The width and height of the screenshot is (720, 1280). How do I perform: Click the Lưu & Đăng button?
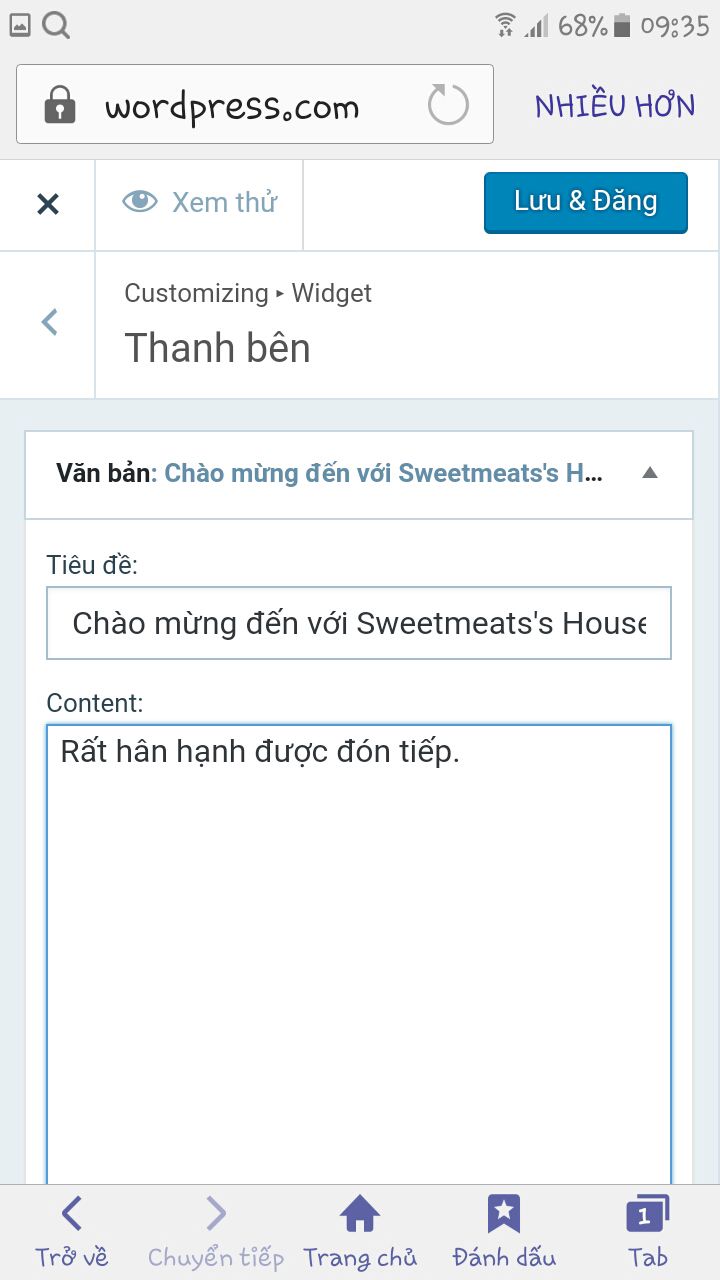[x=586, y=203]
